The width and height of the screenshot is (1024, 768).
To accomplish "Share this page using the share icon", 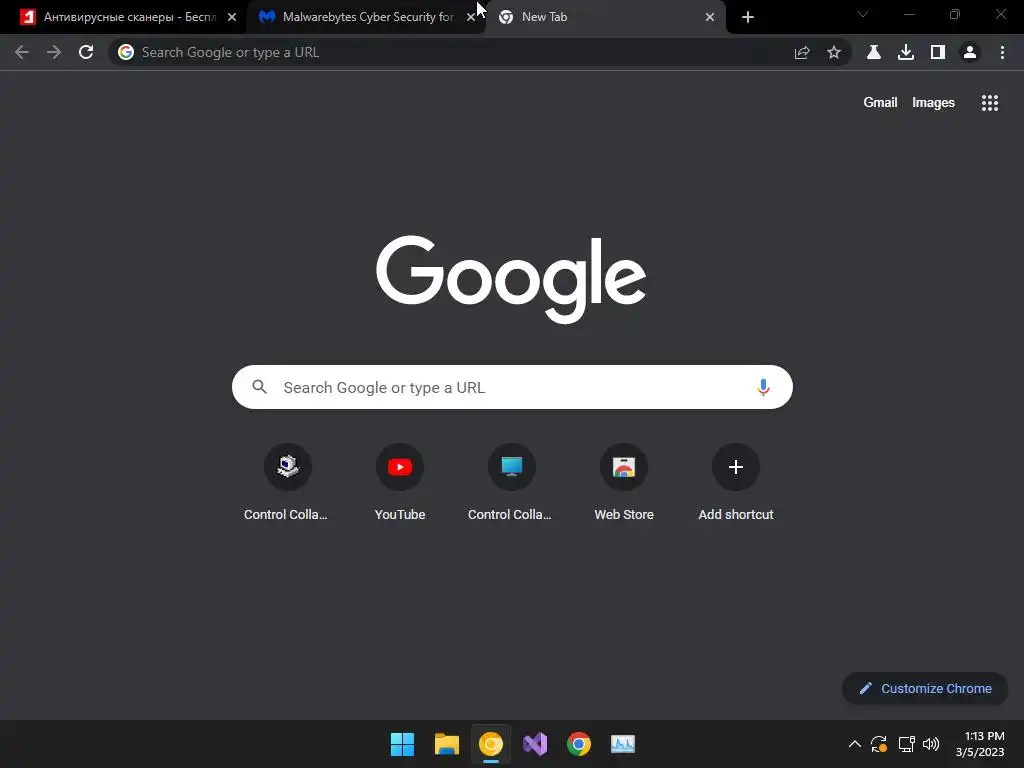I will (x=802, y=52).
